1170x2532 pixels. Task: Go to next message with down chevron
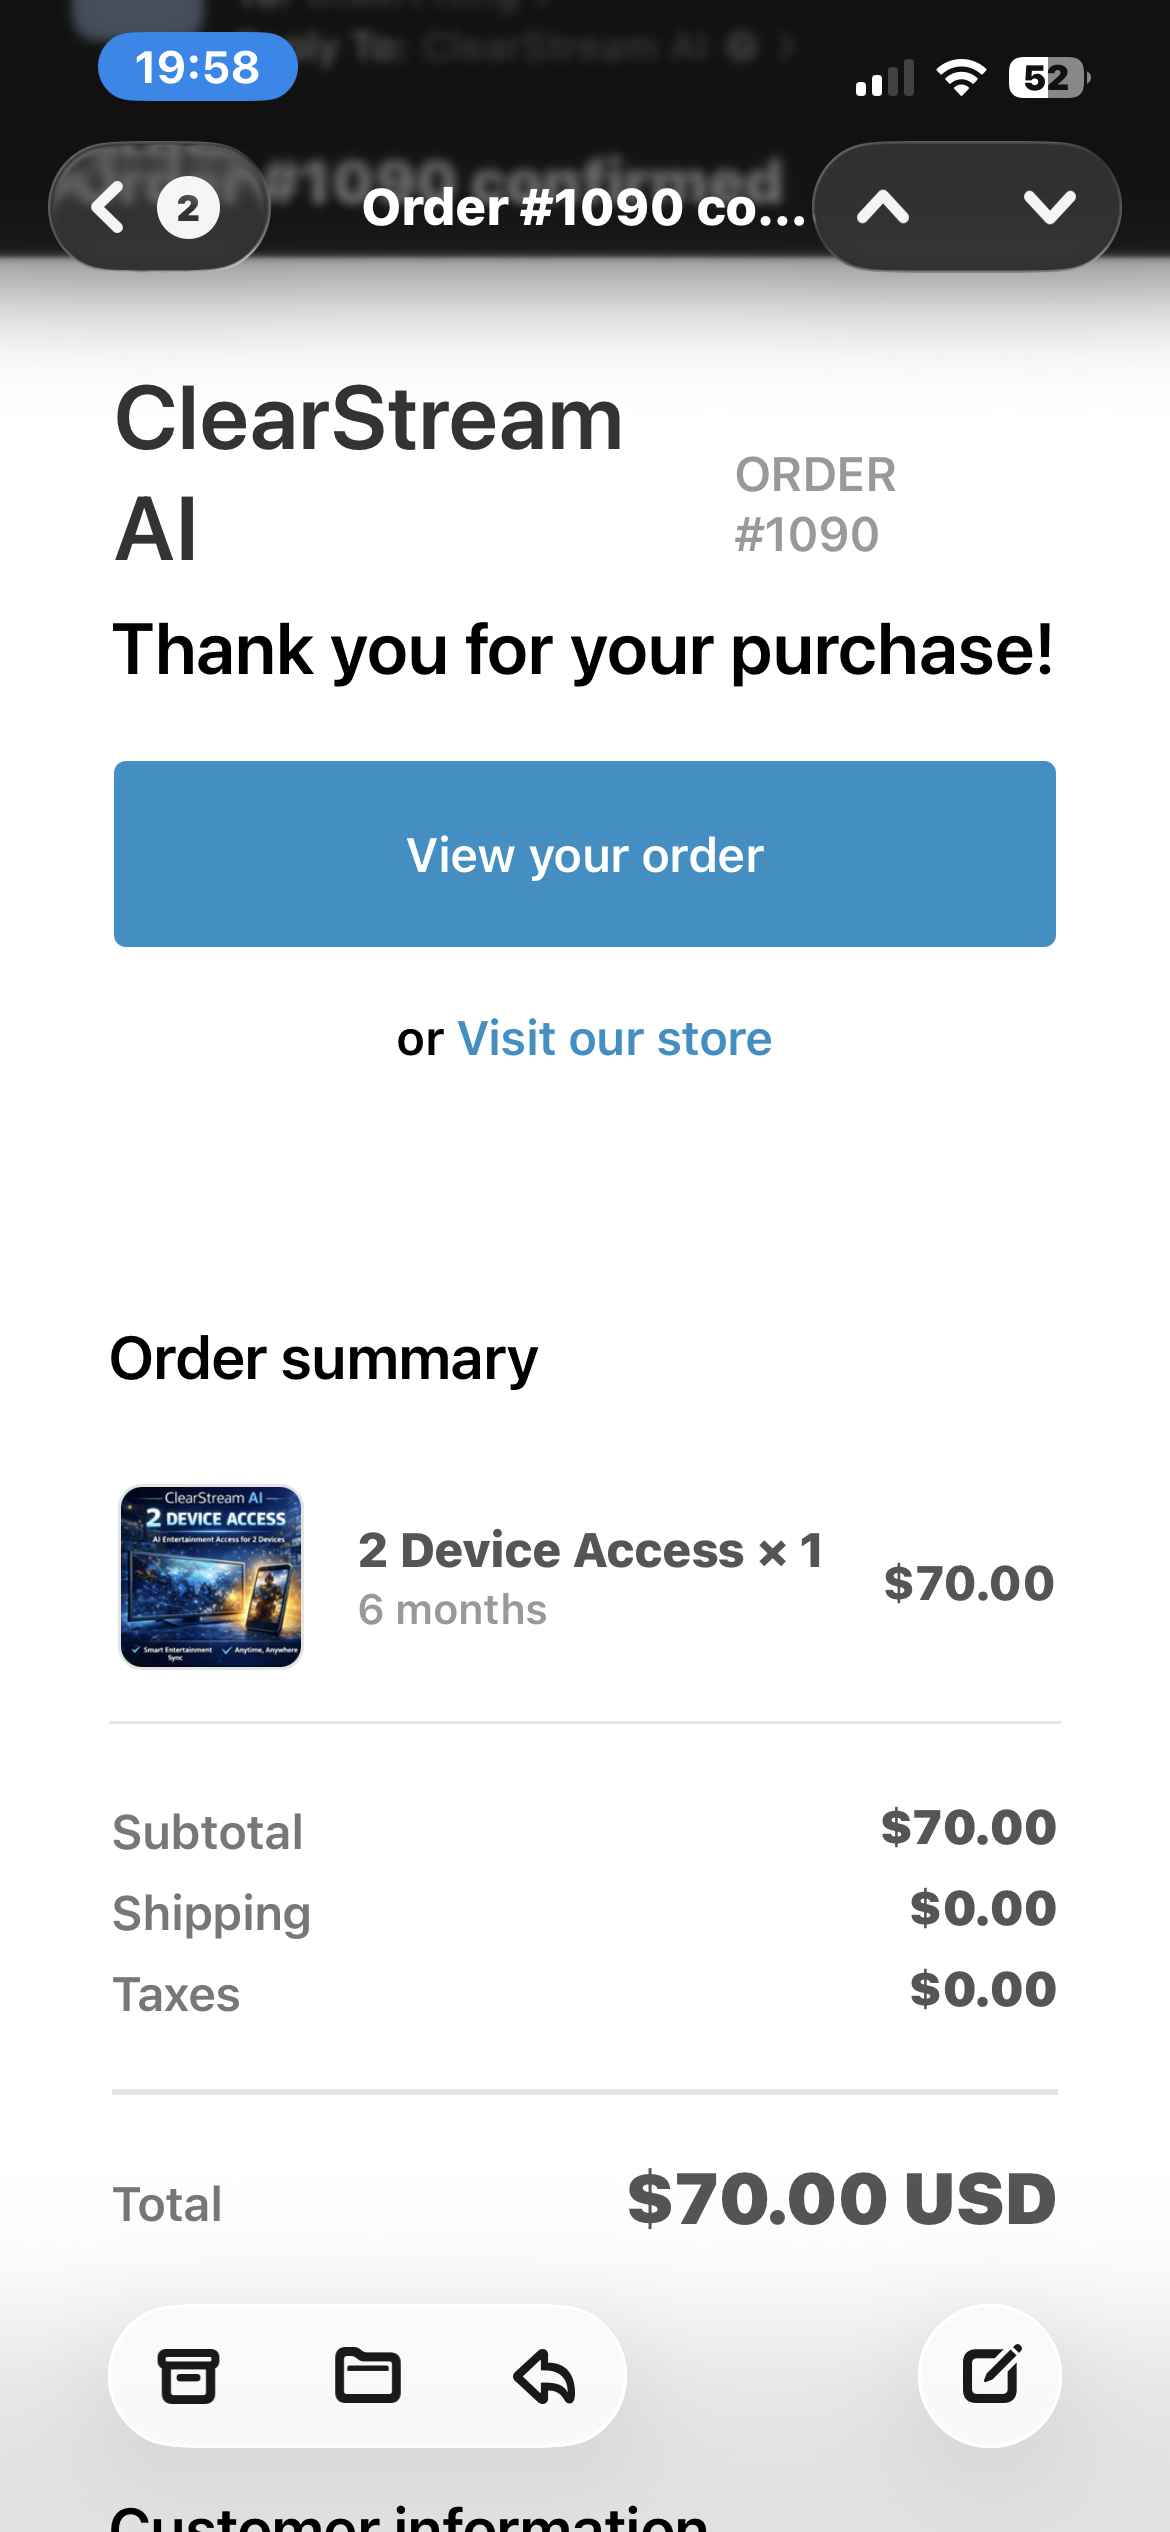point(1050,208)
